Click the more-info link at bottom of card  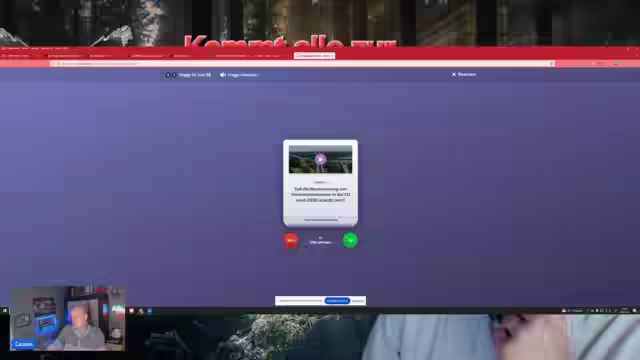click(x=321, y=220)
